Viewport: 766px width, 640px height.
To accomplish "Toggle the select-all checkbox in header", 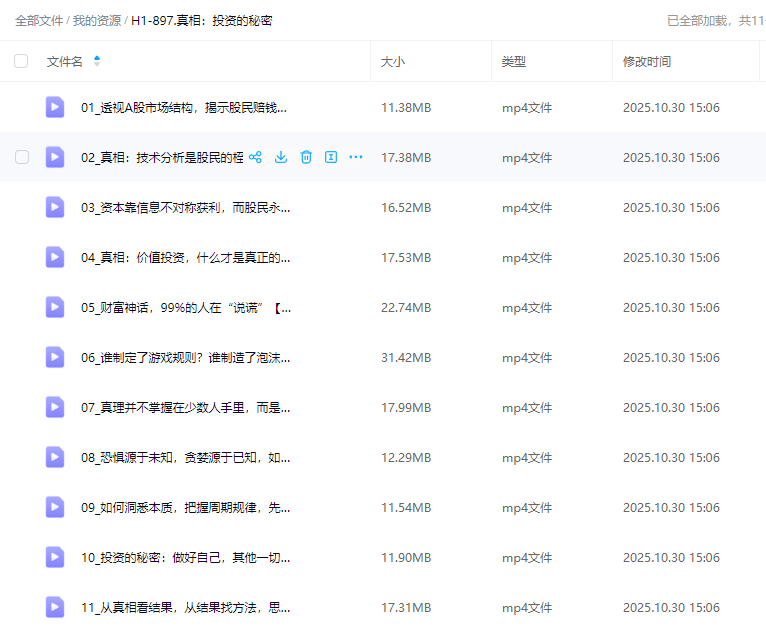I will click(x=21, y=61).
